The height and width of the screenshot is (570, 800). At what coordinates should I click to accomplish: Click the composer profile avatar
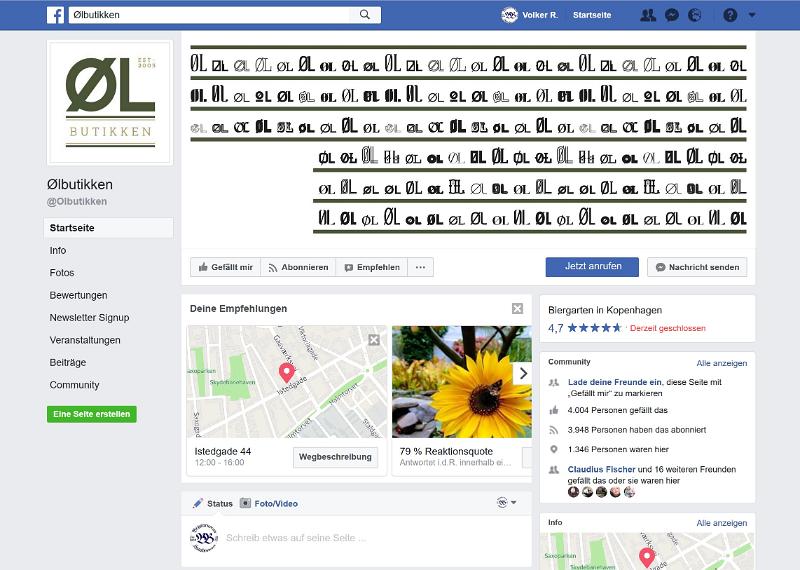(204, 538)
